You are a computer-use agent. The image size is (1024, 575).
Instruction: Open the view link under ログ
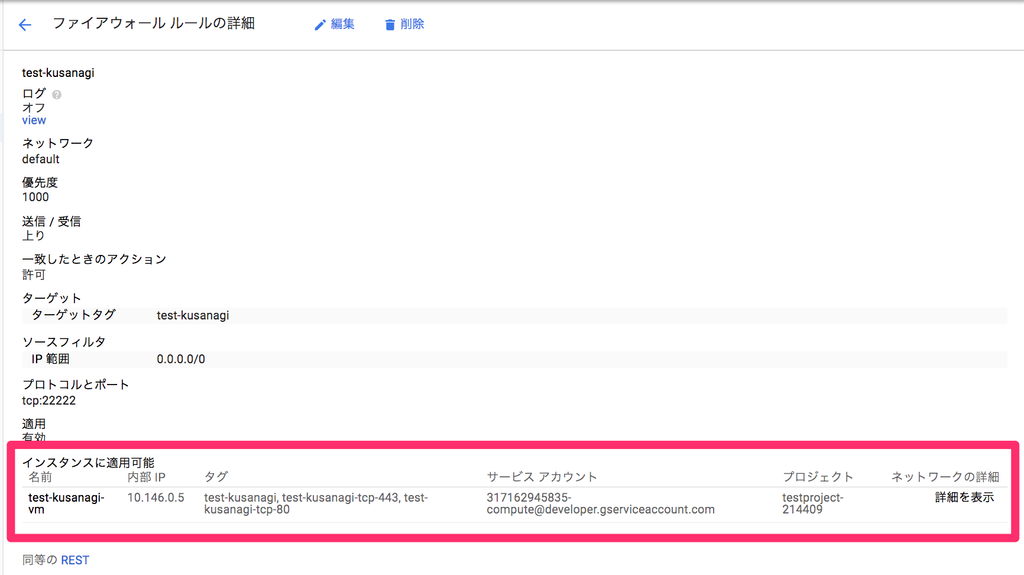[34, 120]
